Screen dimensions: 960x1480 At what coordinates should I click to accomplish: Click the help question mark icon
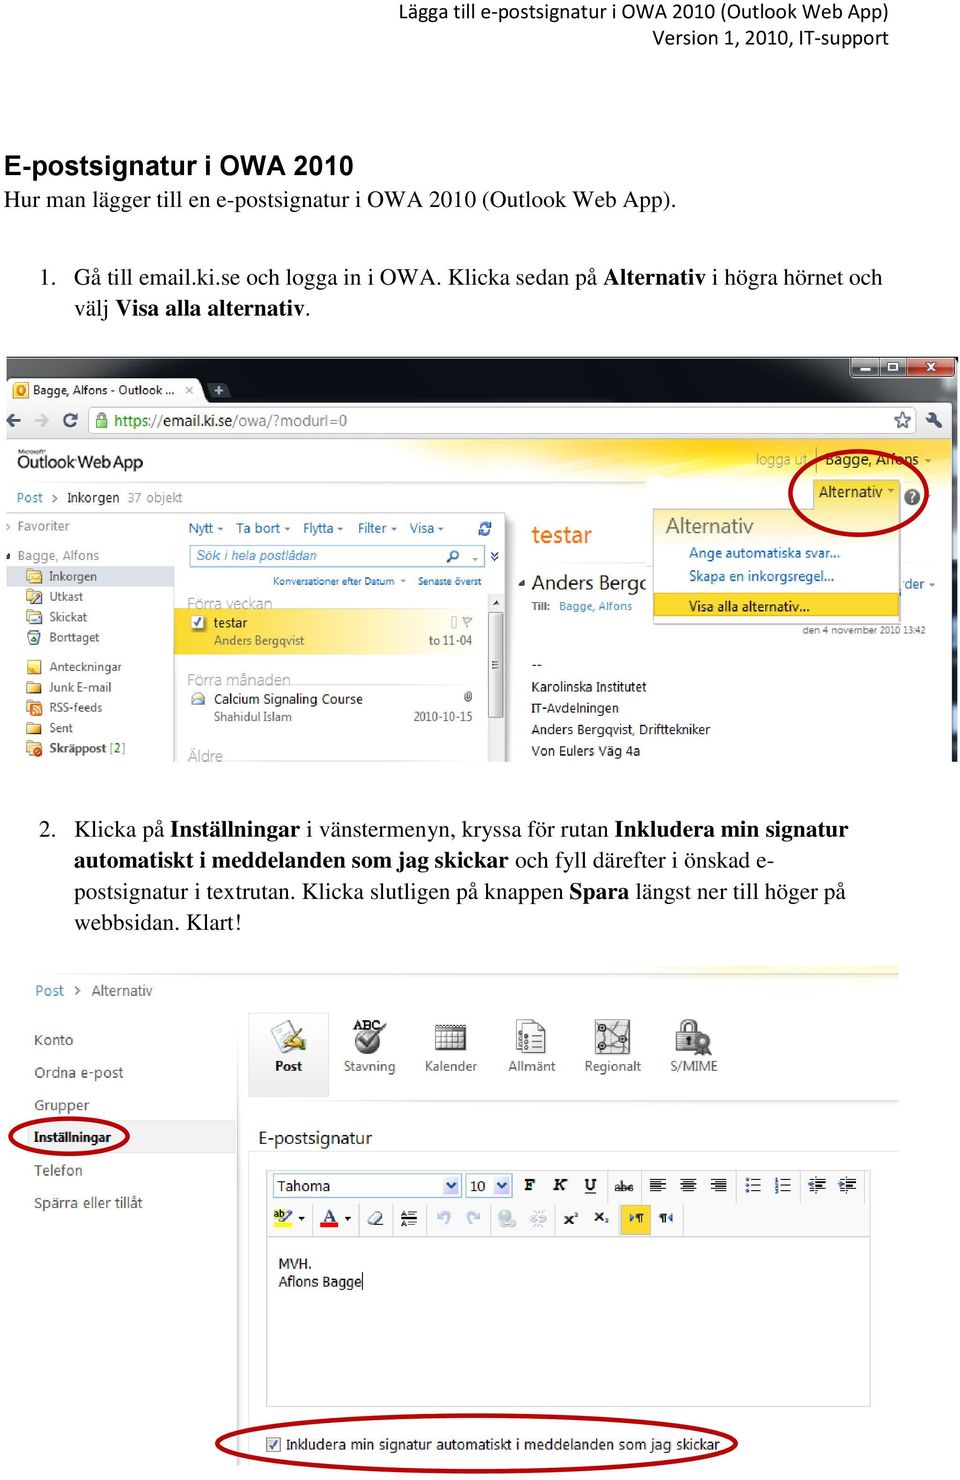coord(912,496)
